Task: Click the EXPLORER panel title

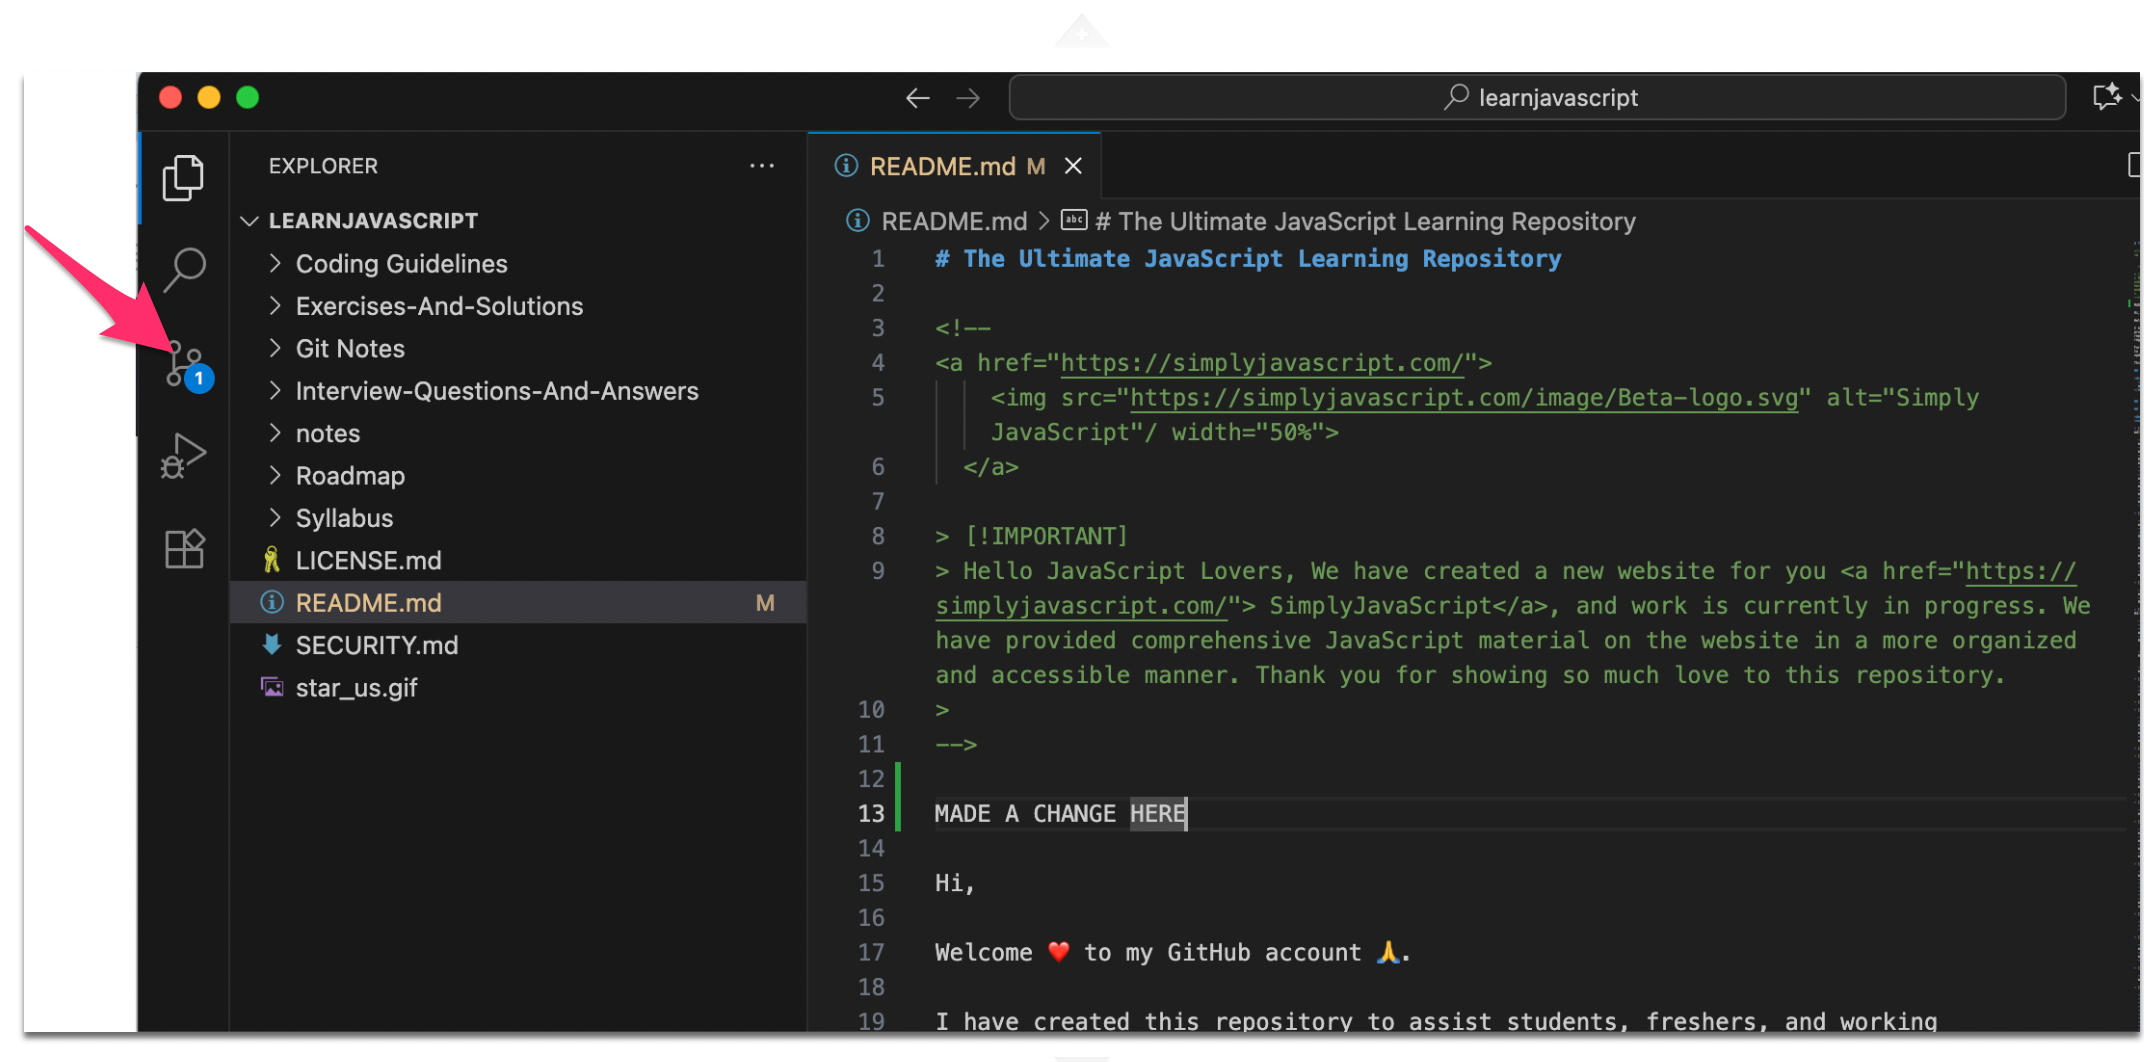Action: [x=323, y=166]
